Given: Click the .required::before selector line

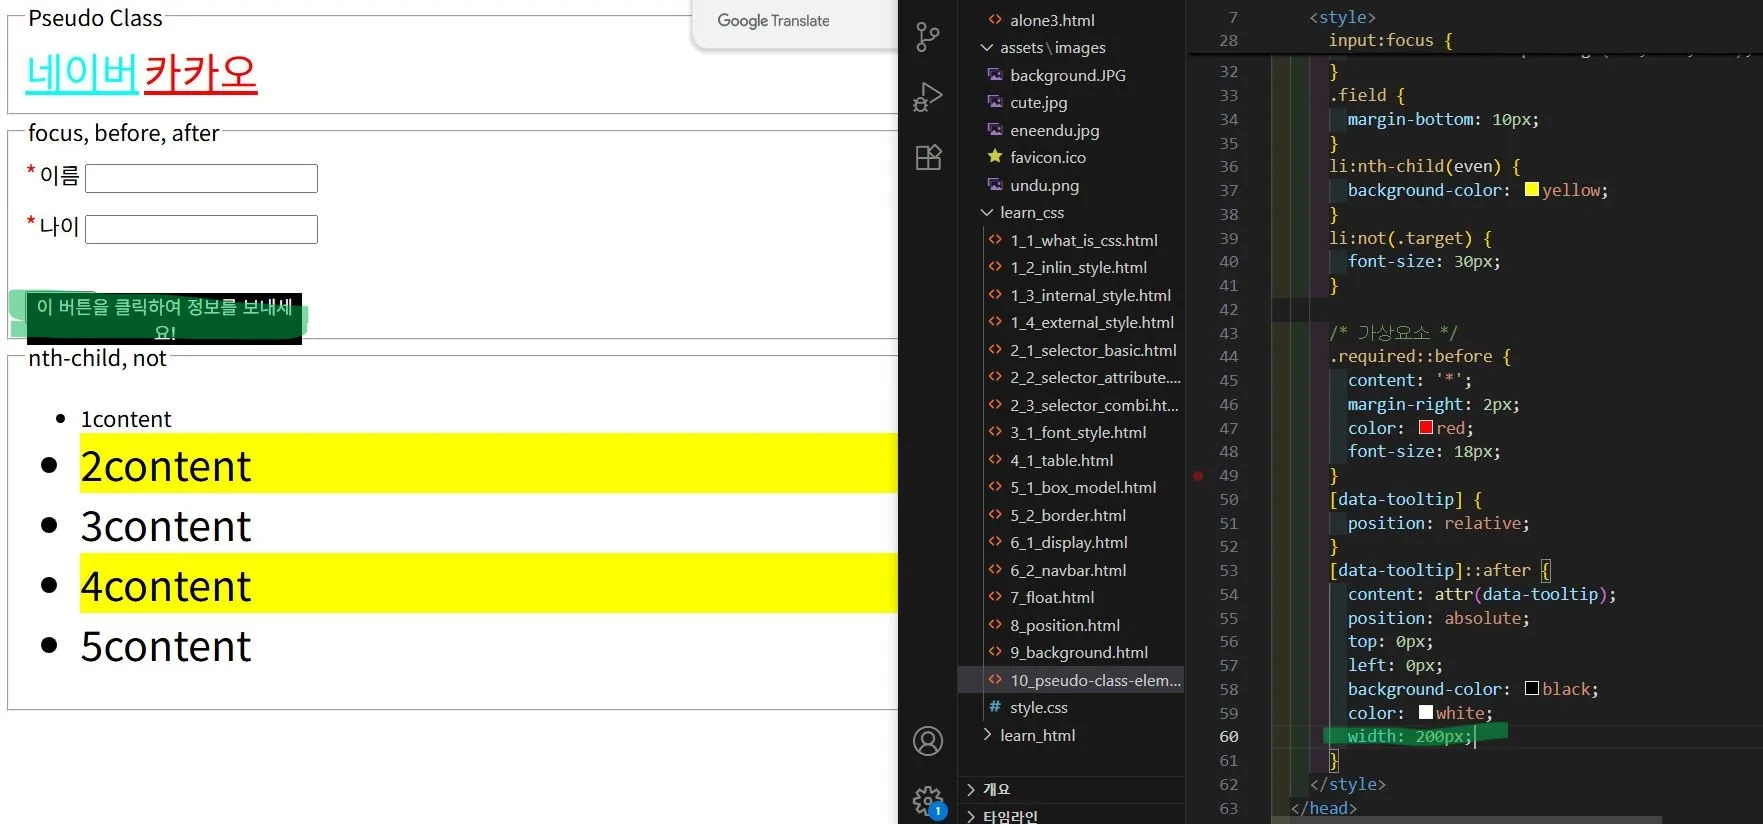Looking at the screenshot, I should (1420, 356).
